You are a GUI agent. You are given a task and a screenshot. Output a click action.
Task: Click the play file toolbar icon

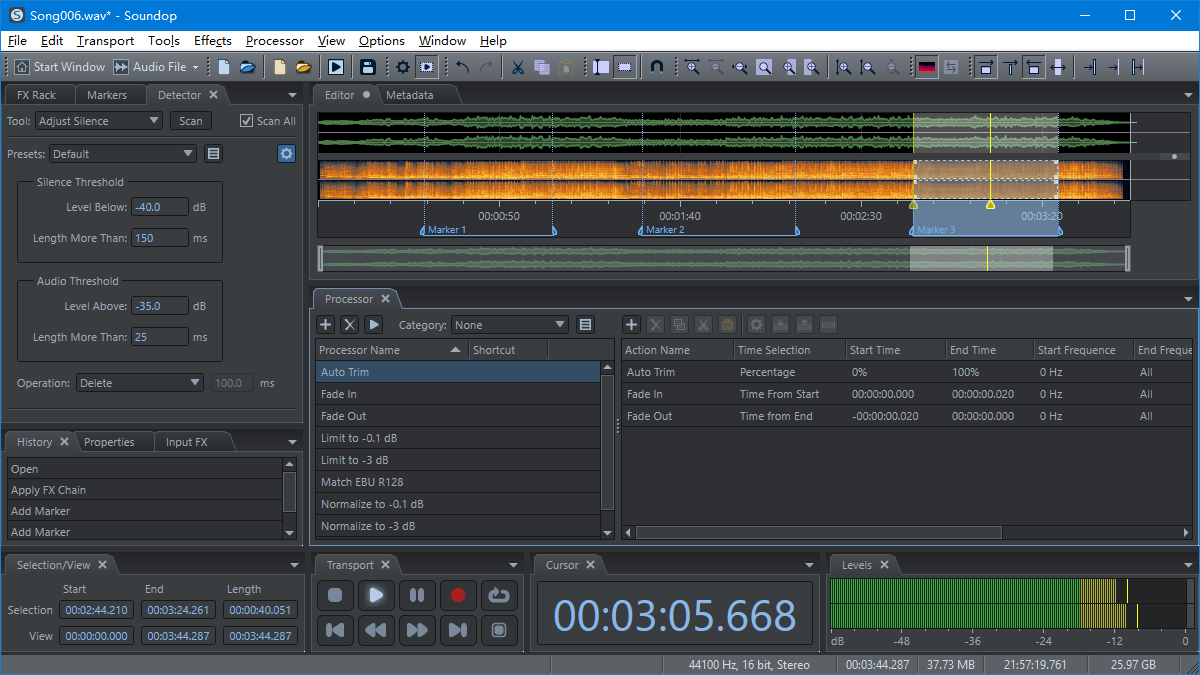pyautogui.click(x=336, y=67)
